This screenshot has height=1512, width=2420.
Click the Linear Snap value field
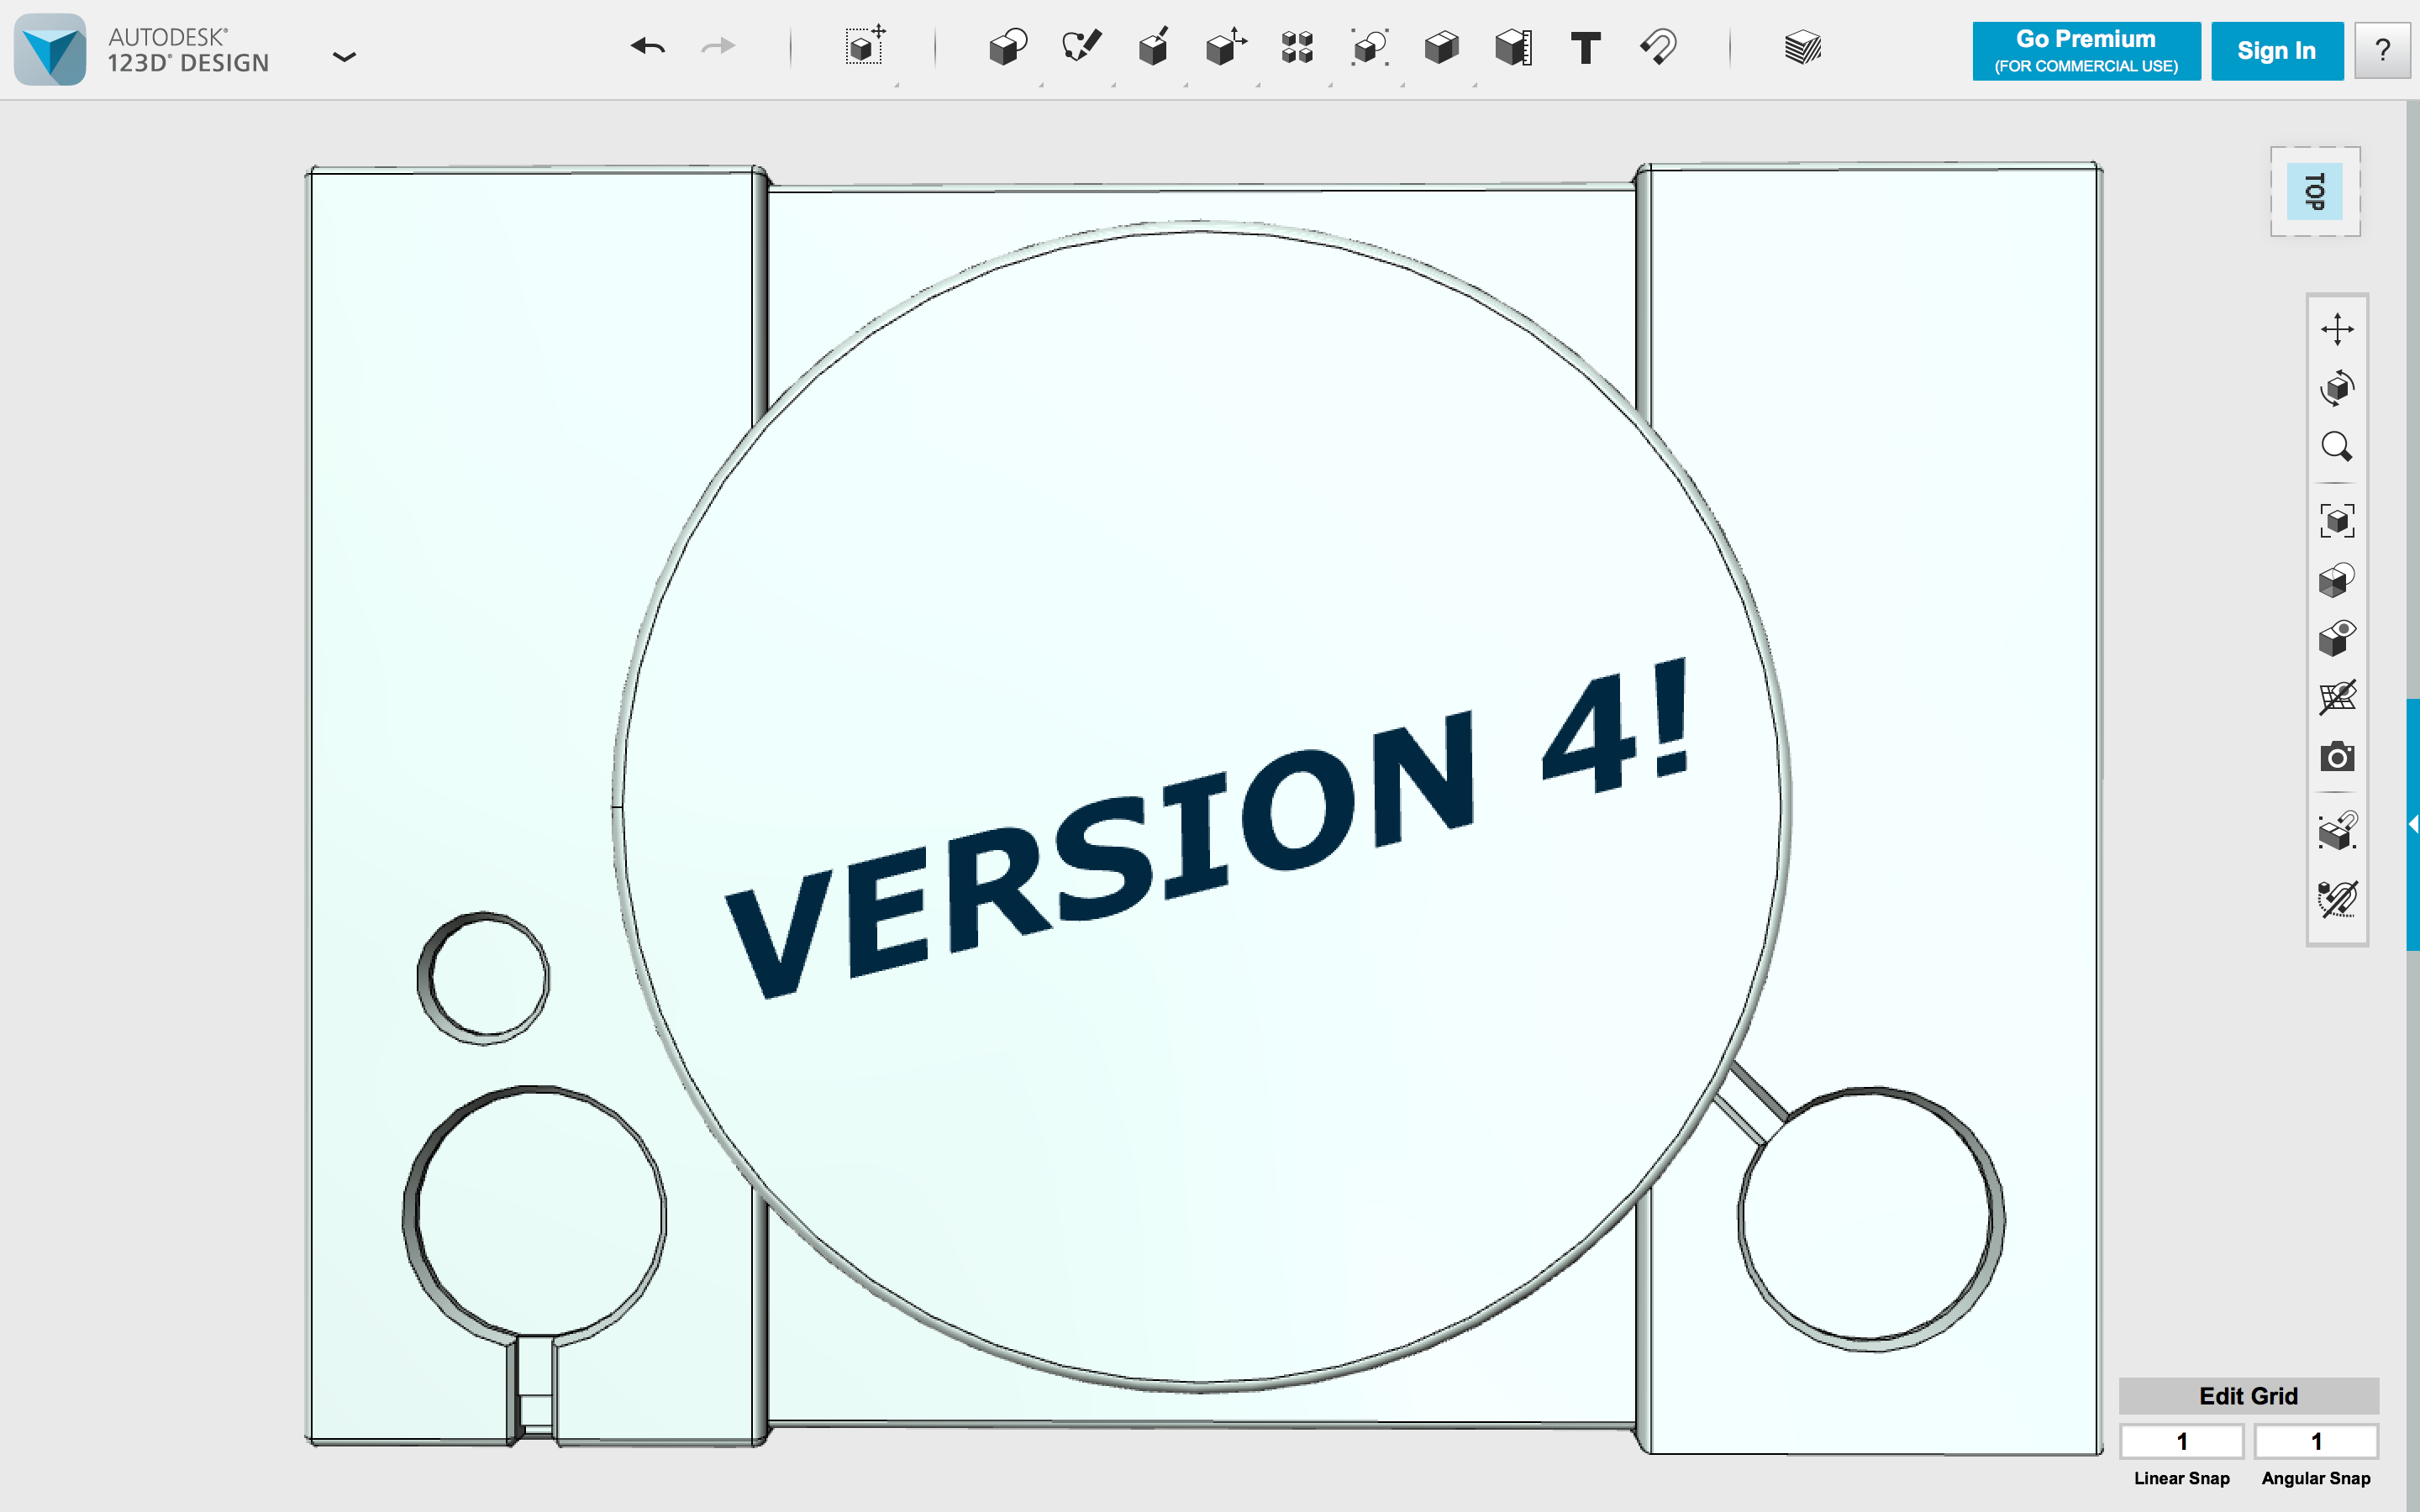(x=2181, y=1441)
